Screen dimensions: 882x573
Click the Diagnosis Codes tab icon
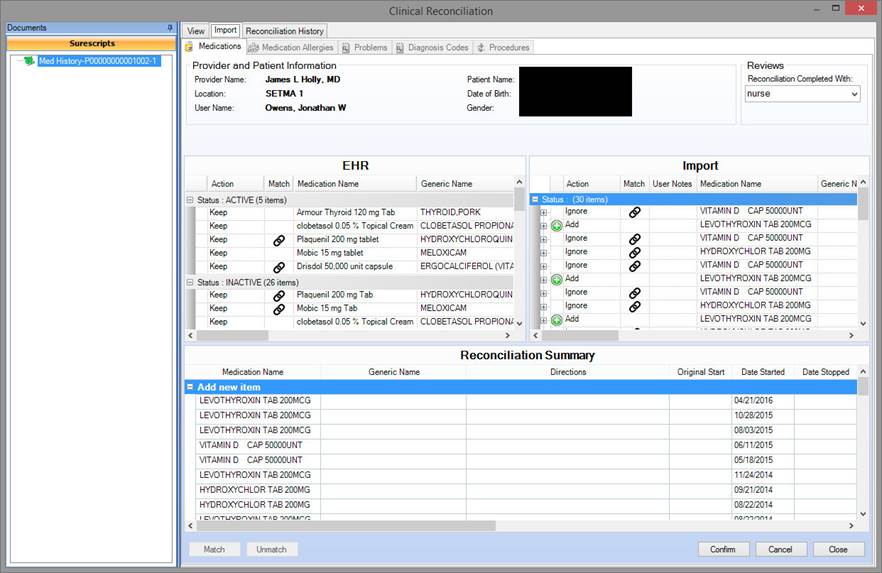pos(400,48)
